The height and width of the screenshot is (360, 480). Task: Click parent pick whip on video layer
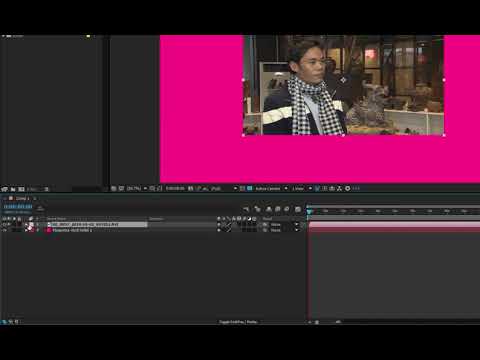tap(265, 225)
